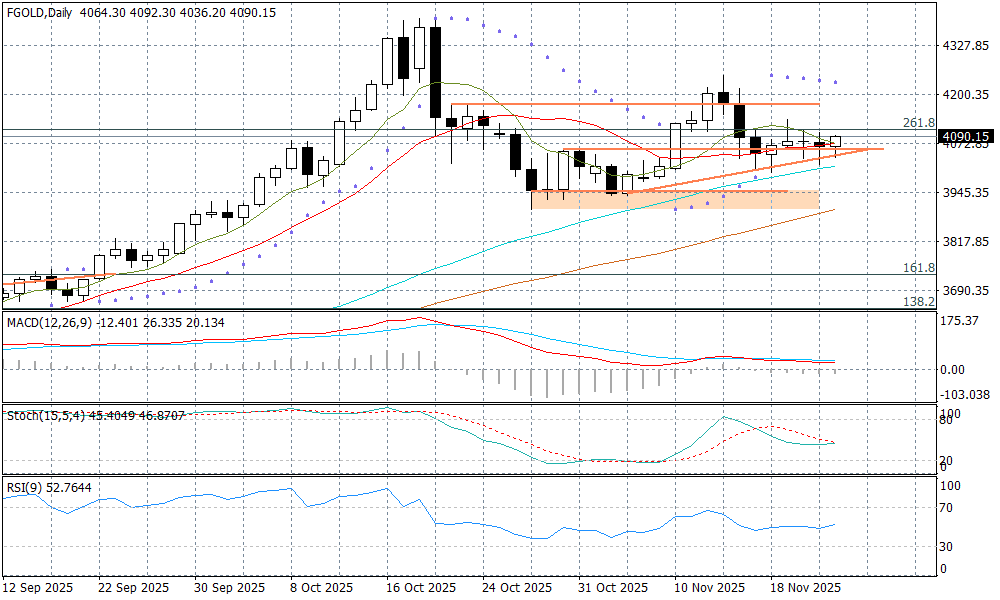1000x600 pixels.
Task: Select the 10 Nov 2025 date label
Action: [709, 587]
